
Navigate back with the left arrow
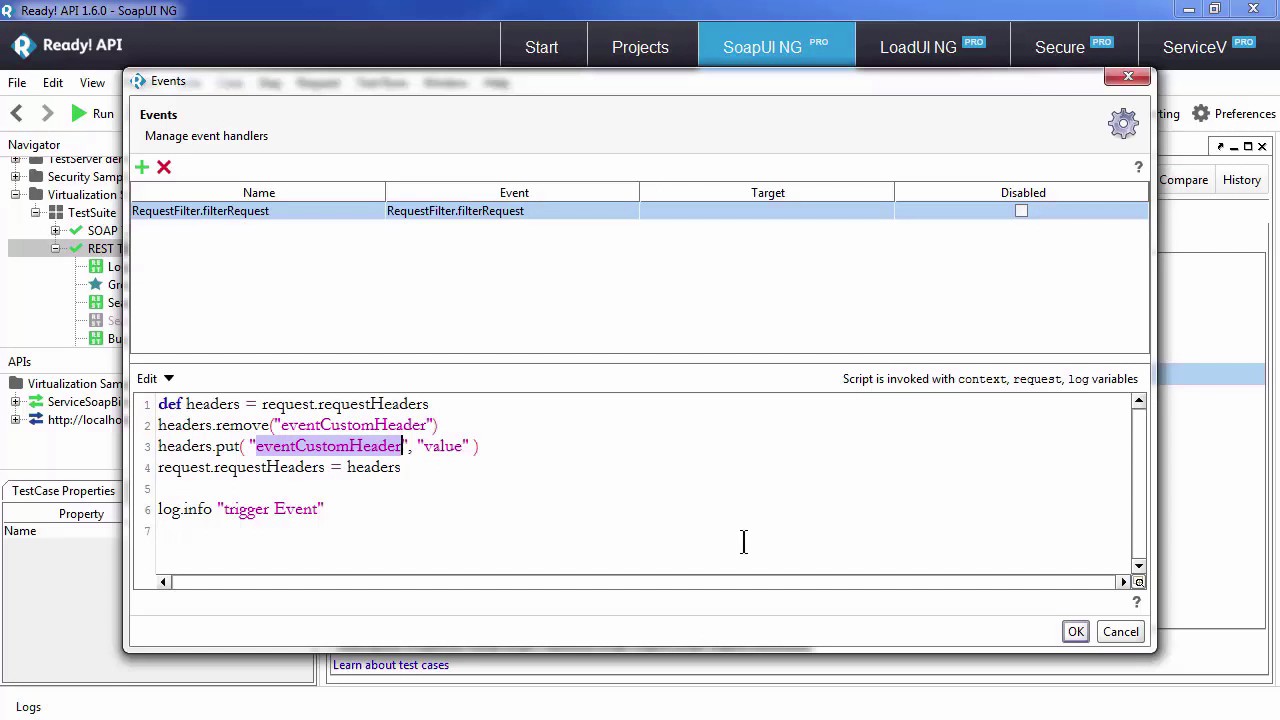tap(16, 114)
